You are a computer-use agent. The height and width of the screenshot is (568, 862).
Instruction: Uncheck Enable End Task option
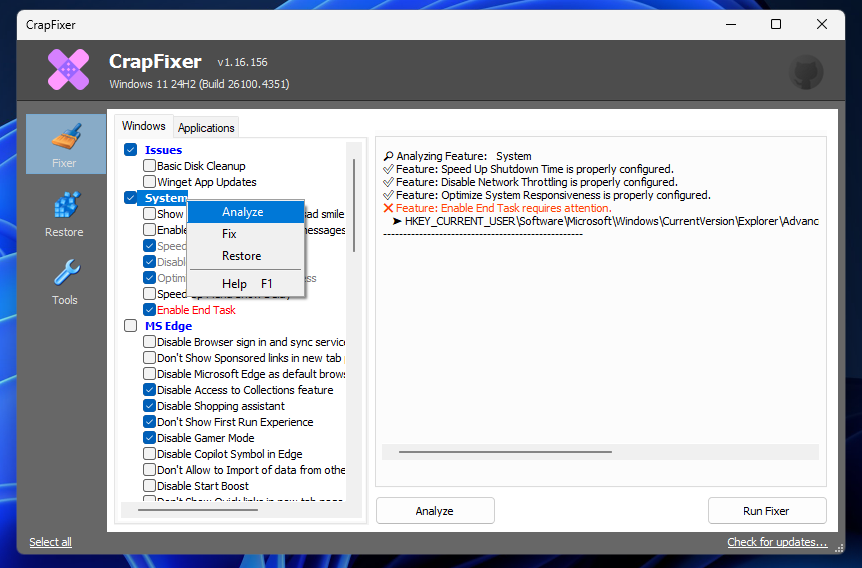[149, 310]
